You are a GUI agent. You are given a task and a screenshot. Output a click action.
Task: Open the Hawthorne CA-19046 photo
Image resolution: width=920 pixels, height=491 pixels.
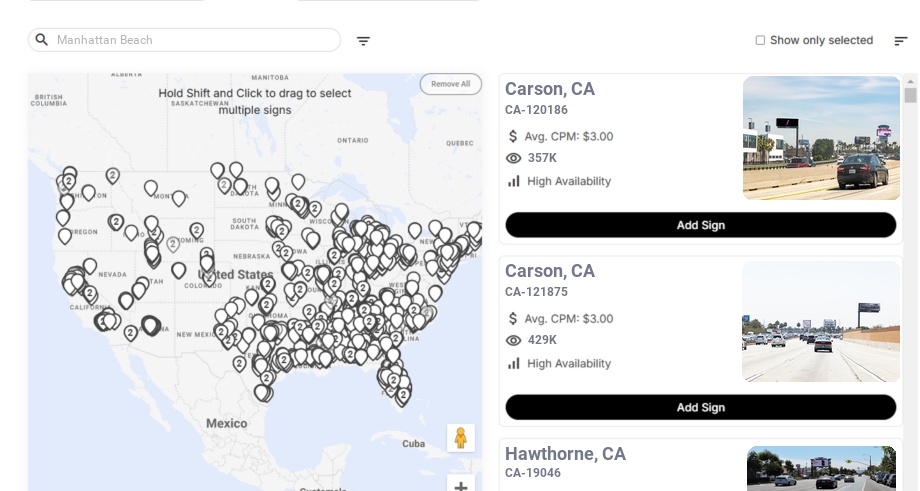coord(821,468)
